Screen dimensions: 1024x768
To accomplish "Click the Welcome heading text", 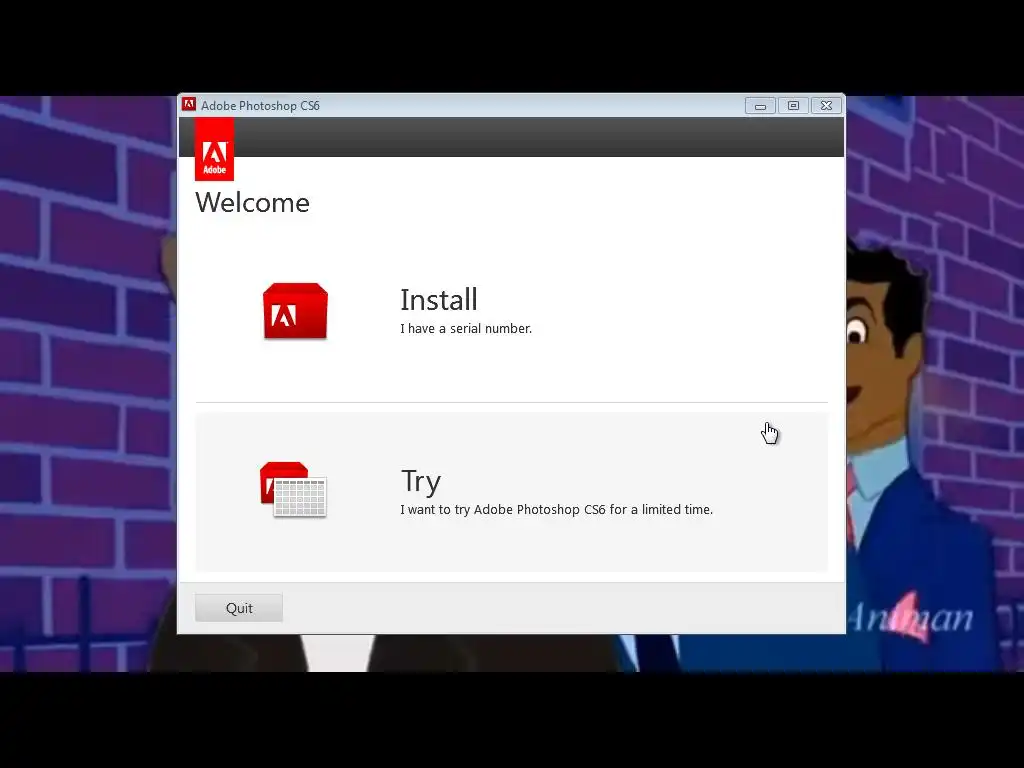I will point(252,202).
